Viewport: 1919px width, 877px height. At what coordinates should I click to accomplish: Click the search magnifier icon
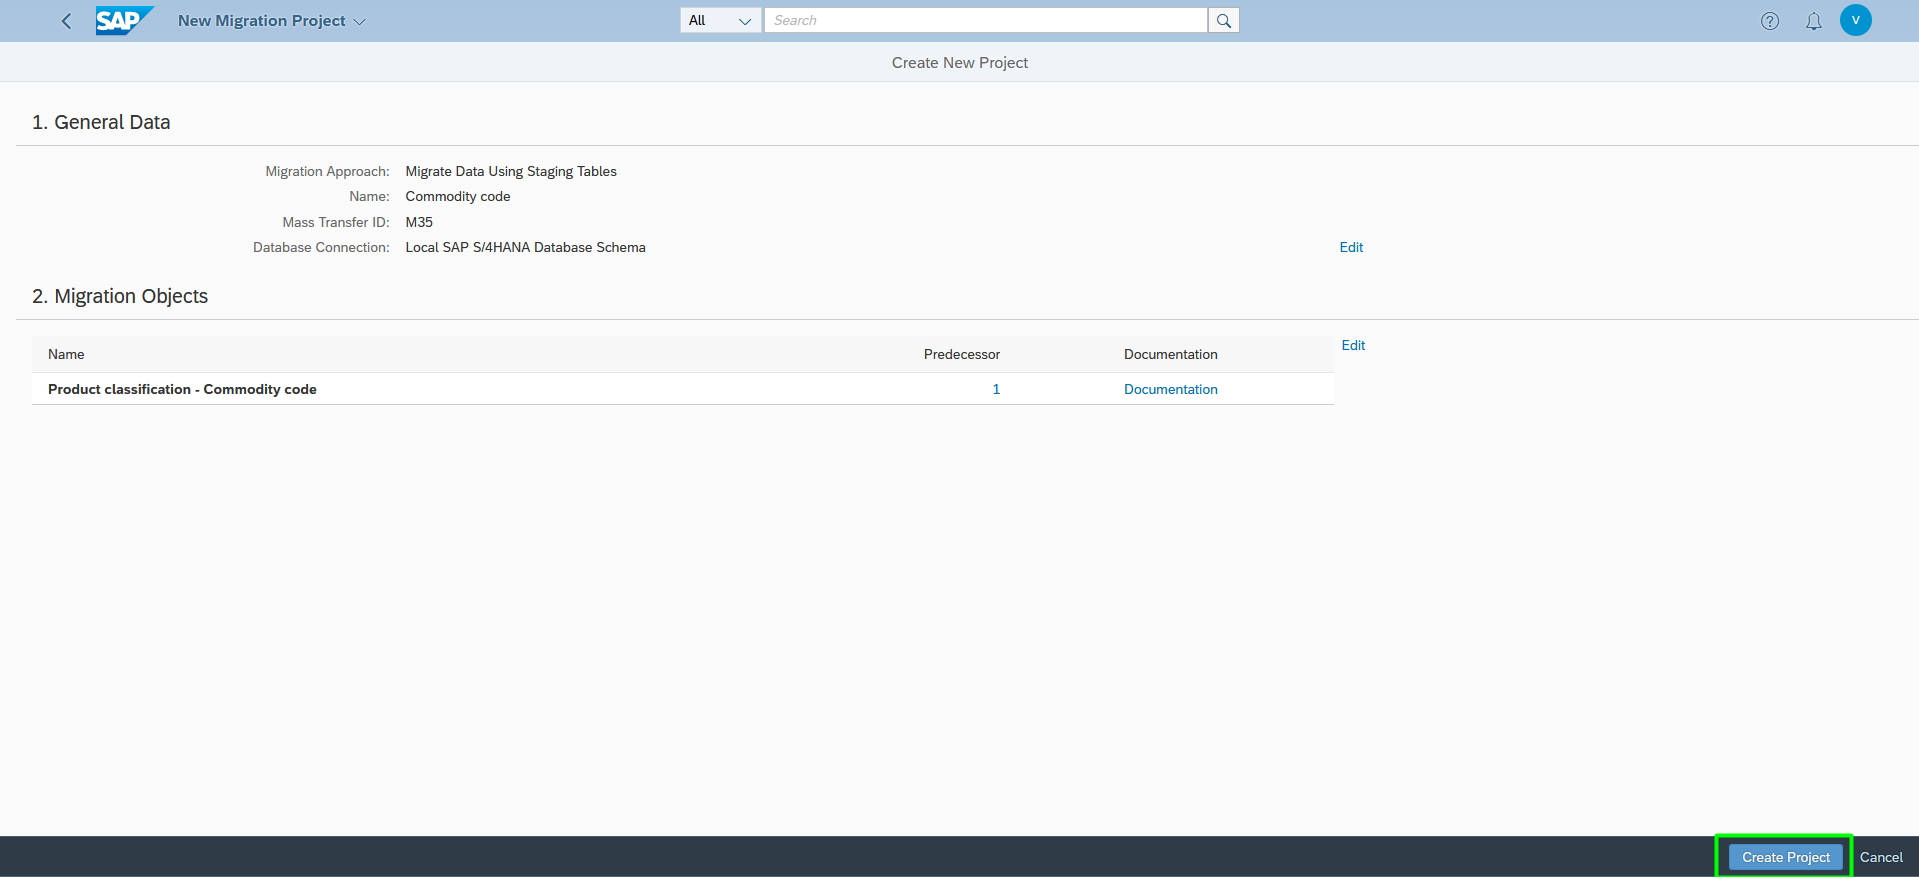[1223, 20]
